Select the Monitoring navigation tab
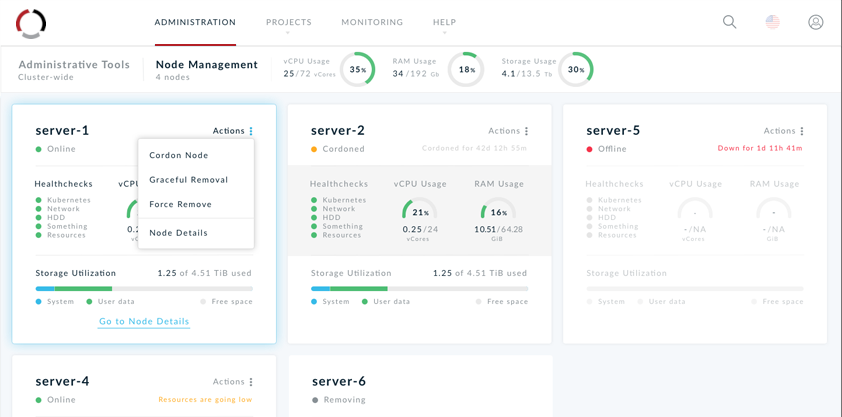The width and height of the screenshot is (842, 417). coord(372,22)
